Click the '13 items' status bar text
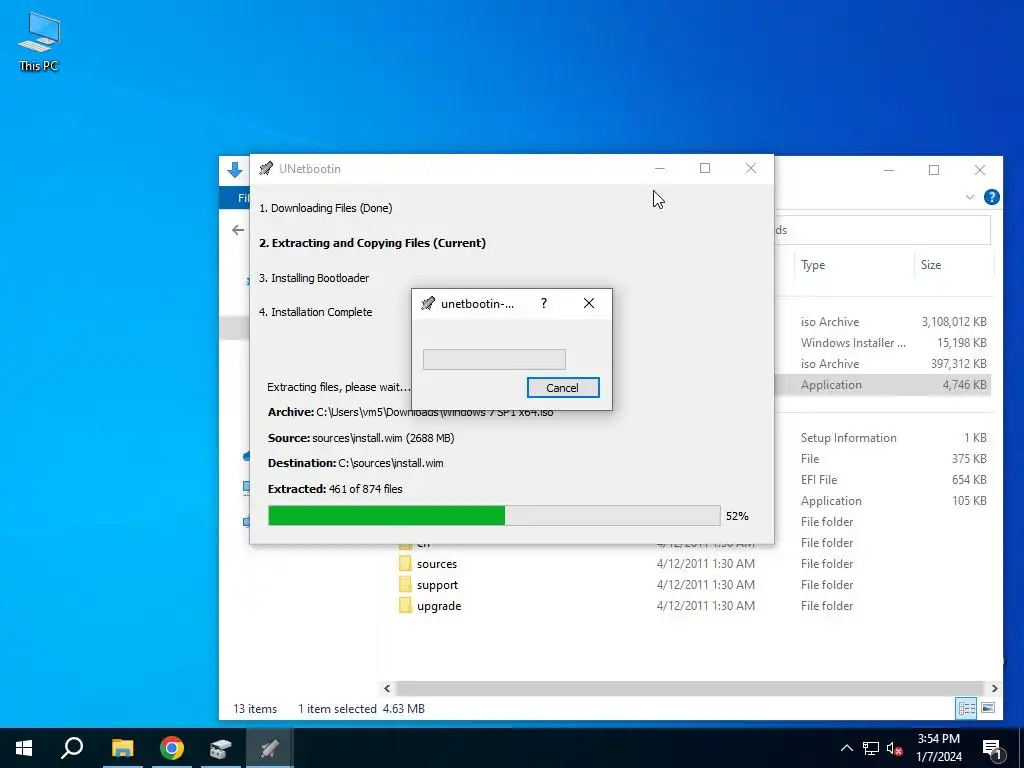Viewport: 1024px width, 768px height. click(255, 709)
